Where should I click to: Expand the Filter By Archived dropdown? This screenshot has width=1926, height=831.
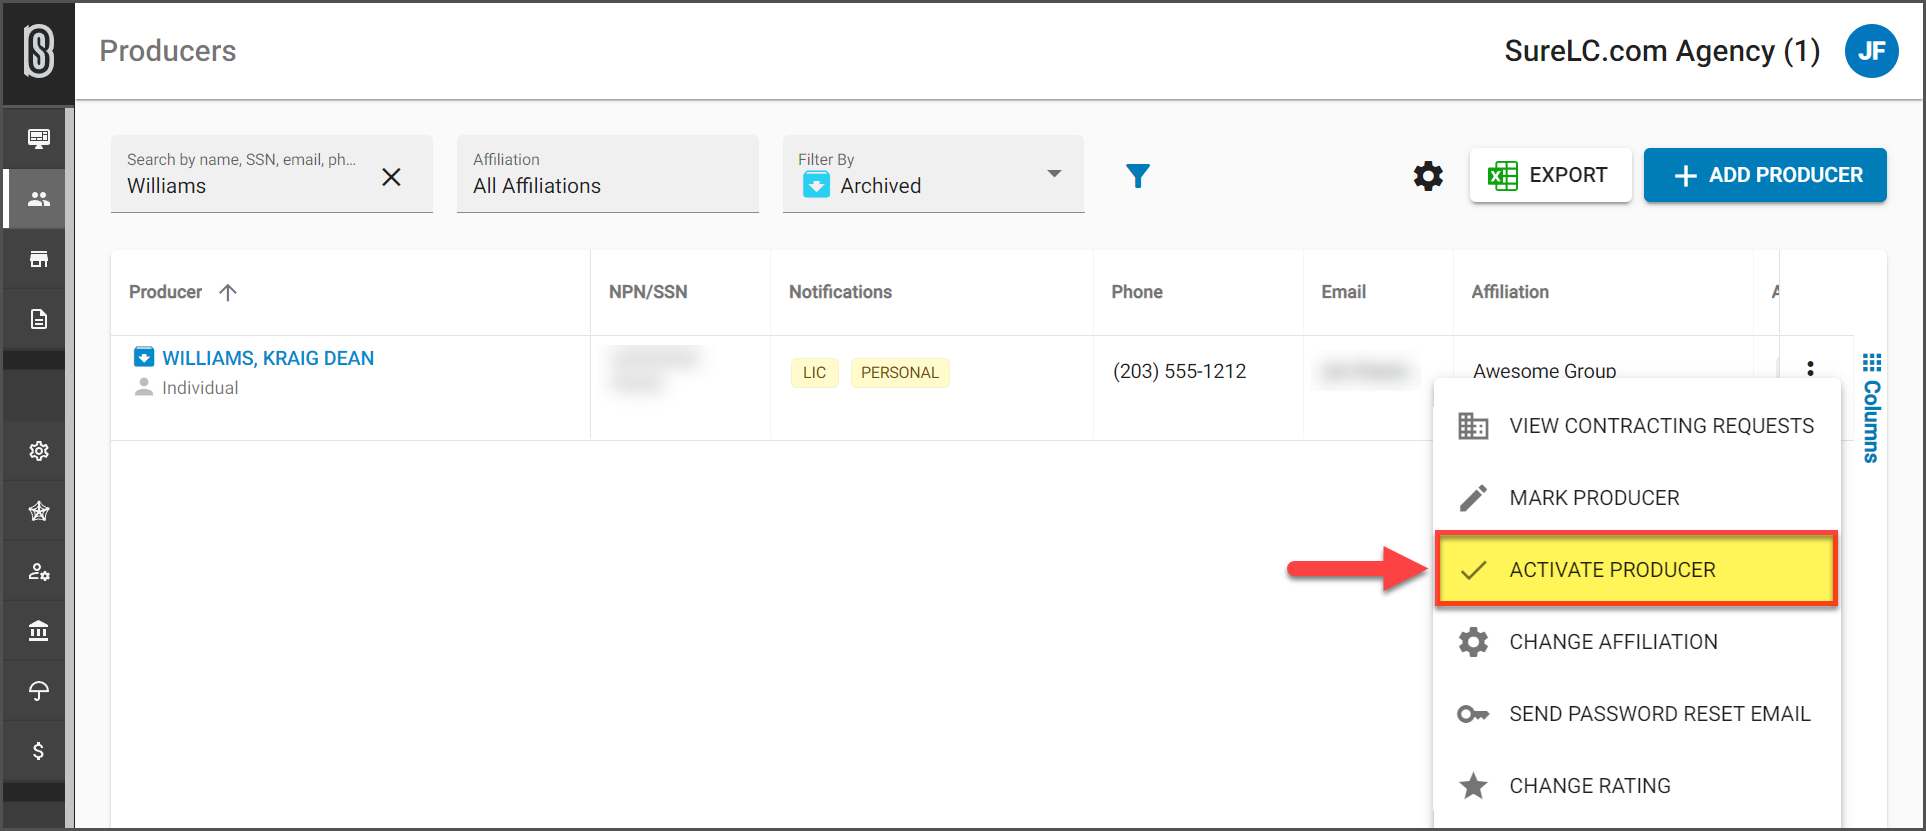pyautogui.click(x=933, y=174)
